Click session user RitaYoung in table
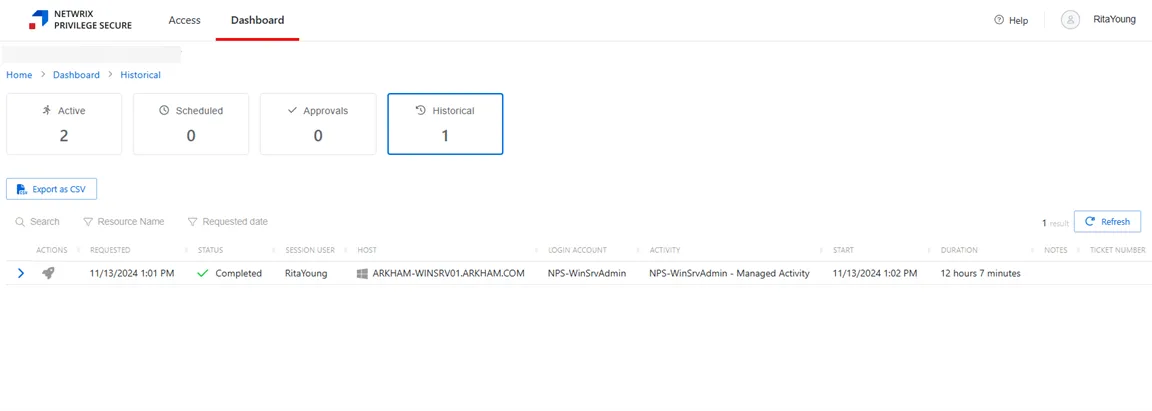 [306, 274]
